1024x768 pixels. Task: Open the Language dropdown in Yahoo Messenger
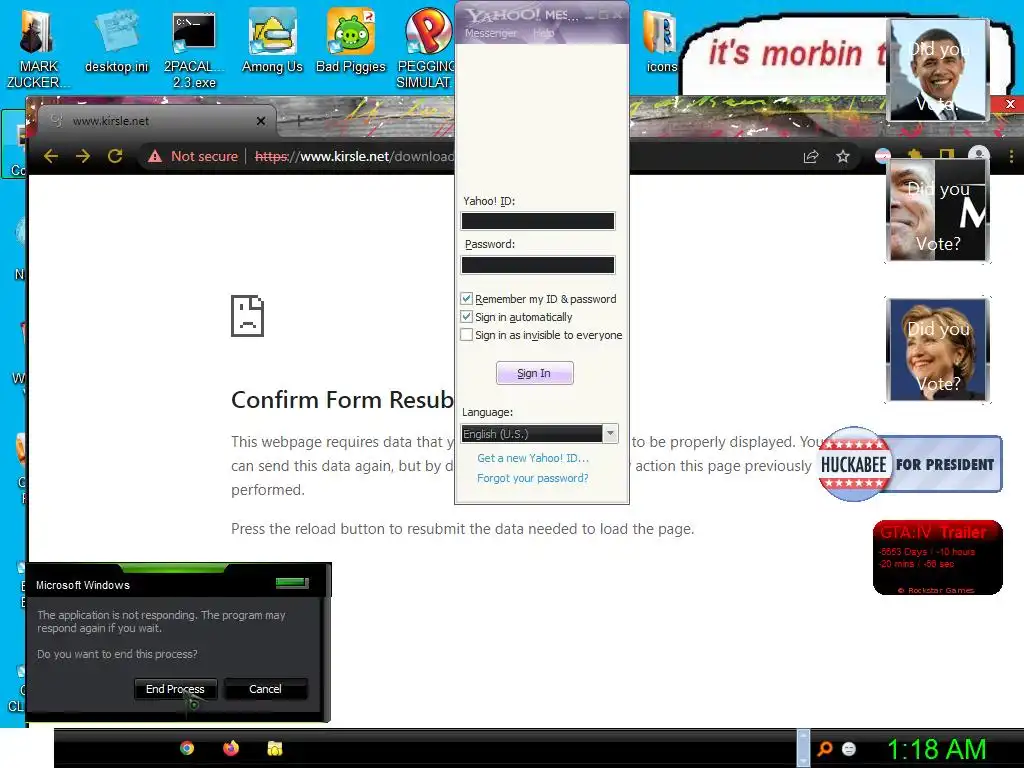click(539, 434)
